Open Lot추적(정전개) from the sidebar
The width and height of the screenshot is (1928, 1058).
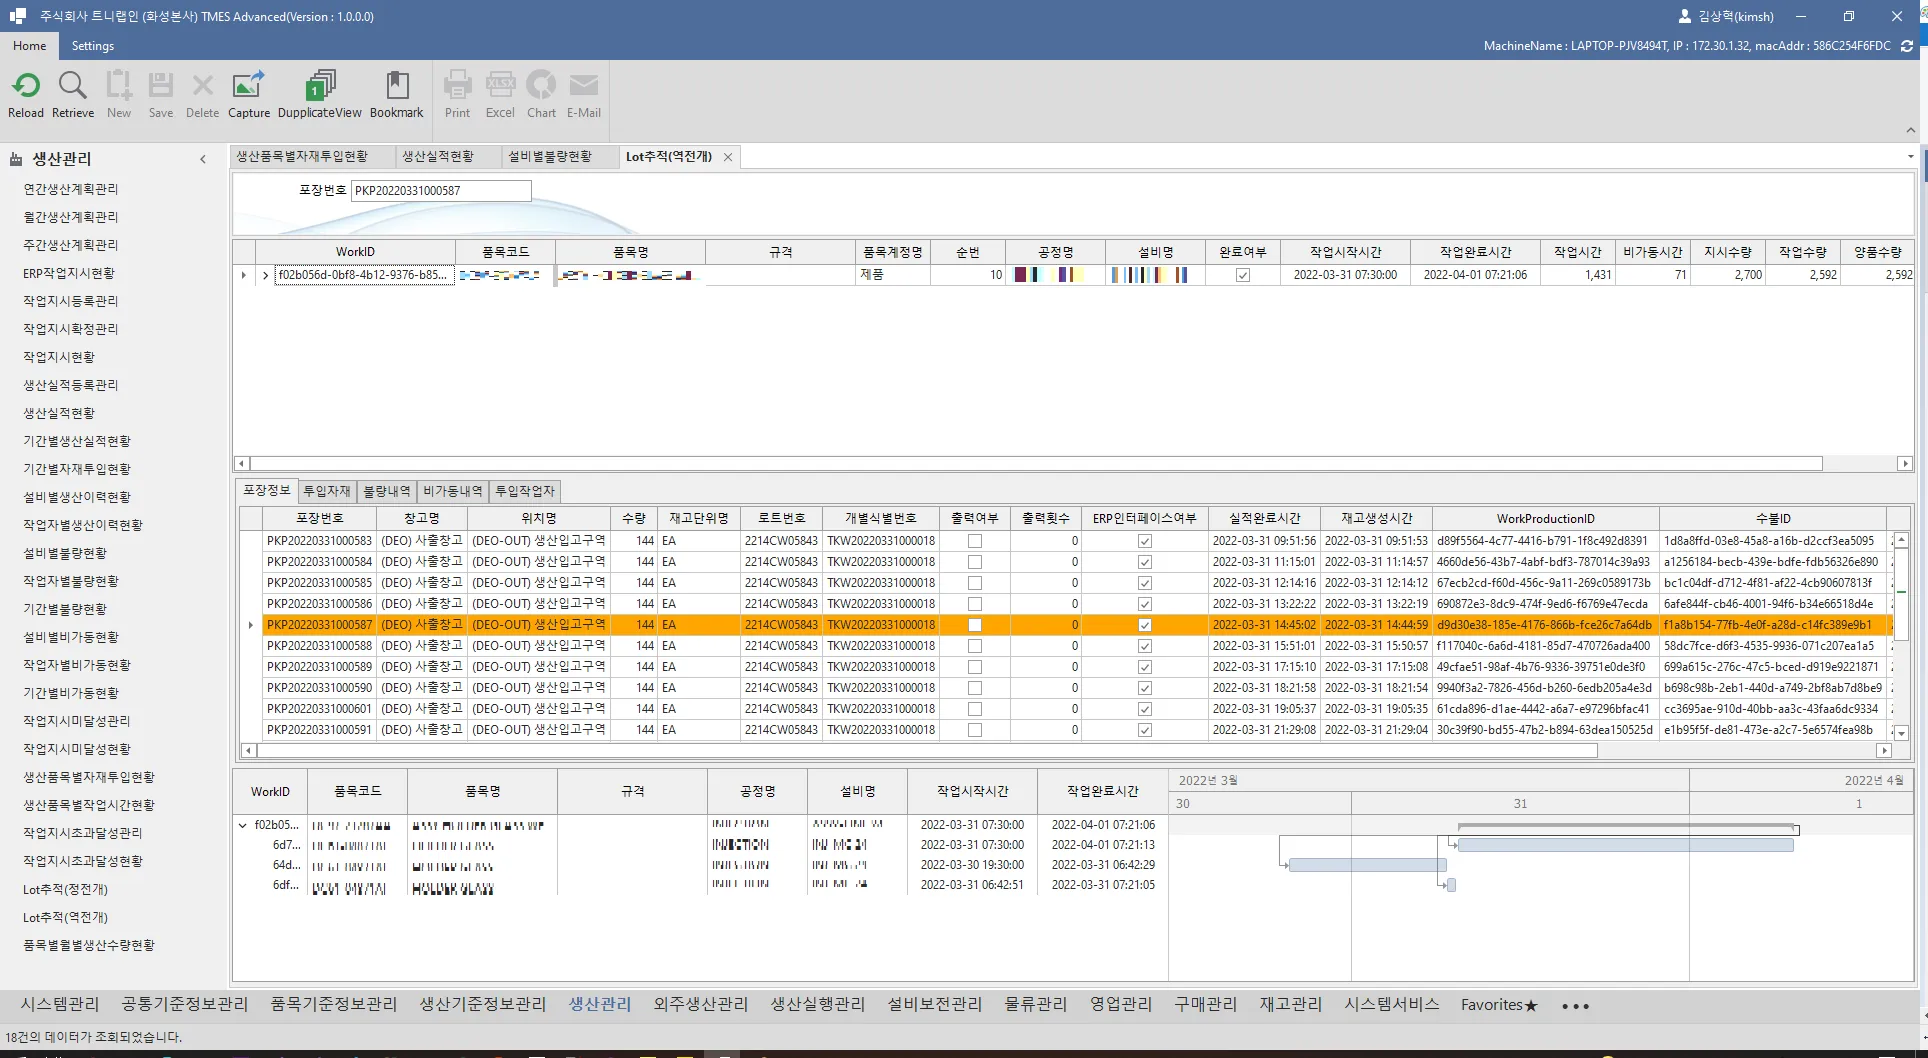(x=66, y=889)
